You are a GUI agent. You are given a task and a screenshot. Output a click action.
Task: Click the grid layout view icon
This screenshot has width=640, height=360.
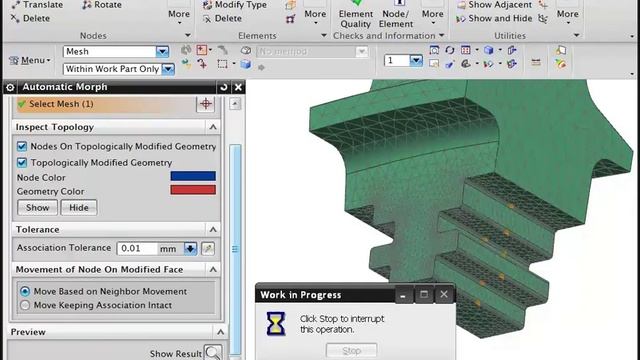tap(466, 50)
